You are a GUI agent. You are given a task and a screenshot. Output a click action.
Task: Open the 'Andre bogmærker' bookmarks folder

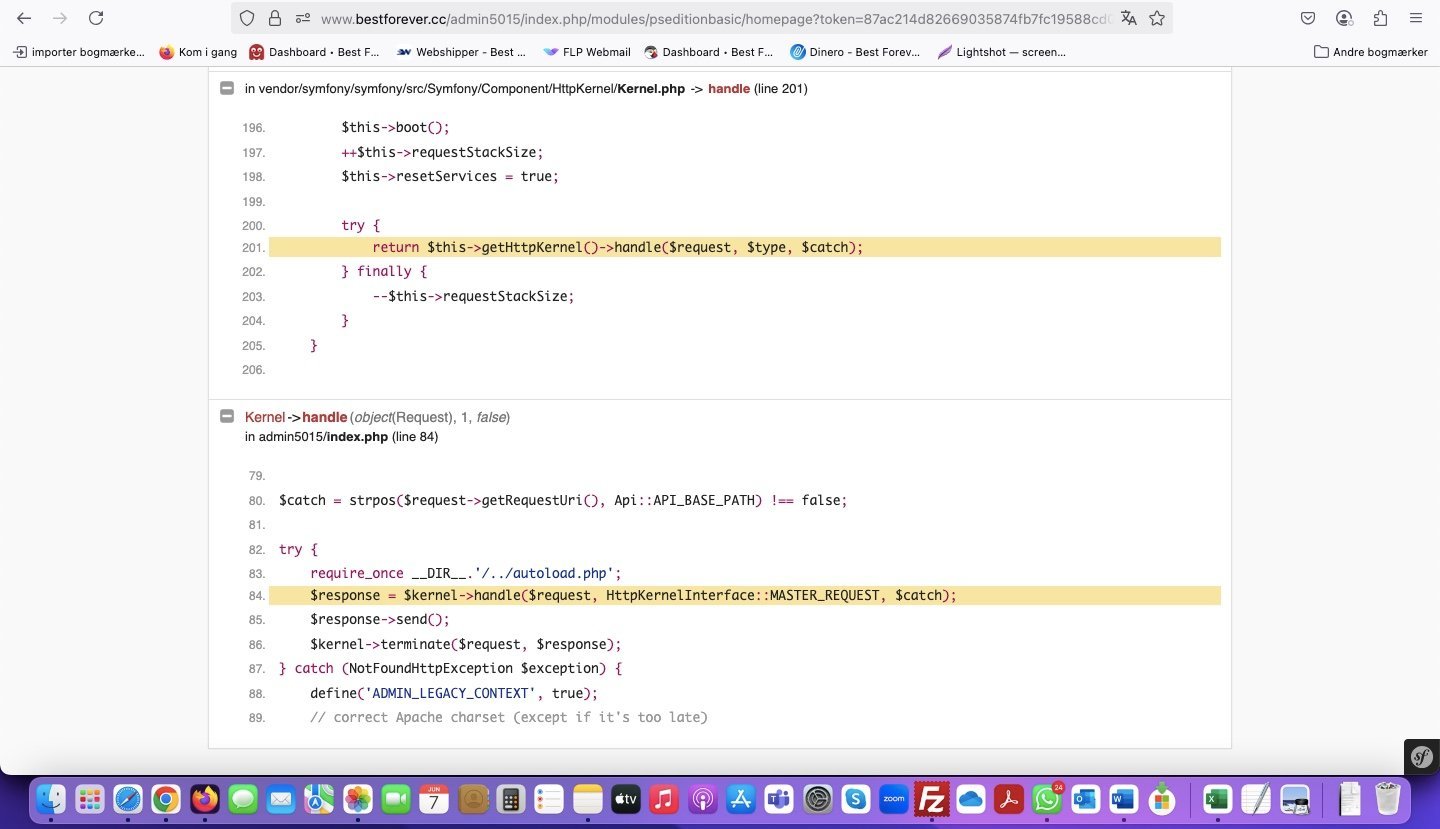(x=1370, y=52)
